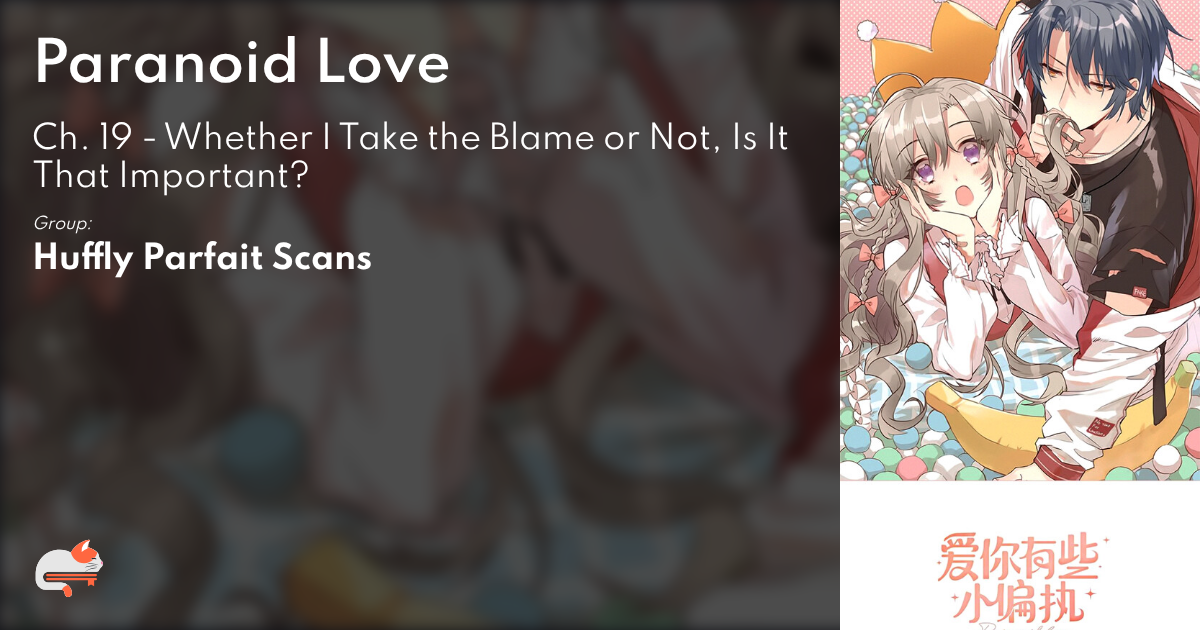Open the manga cover artwork
Image resolution: width=1200 pixels, height=630 pixels.
point(1020,240)
